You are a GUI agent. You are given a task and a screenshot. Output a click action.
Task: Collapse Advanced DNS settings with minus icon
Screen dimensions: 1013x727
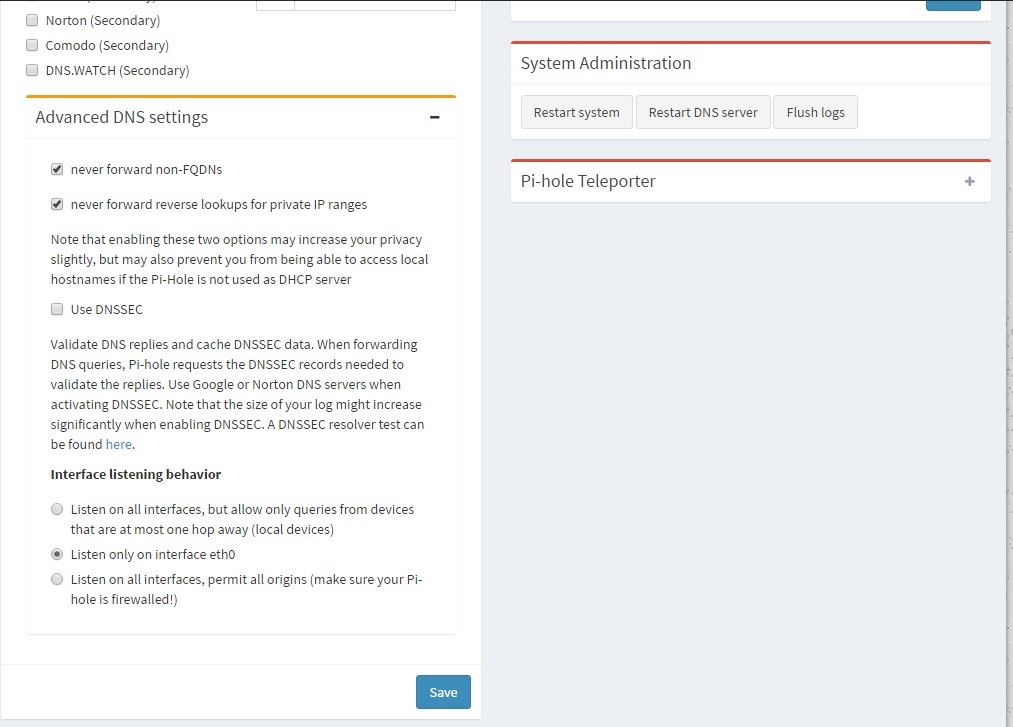(x=434, y=117)
